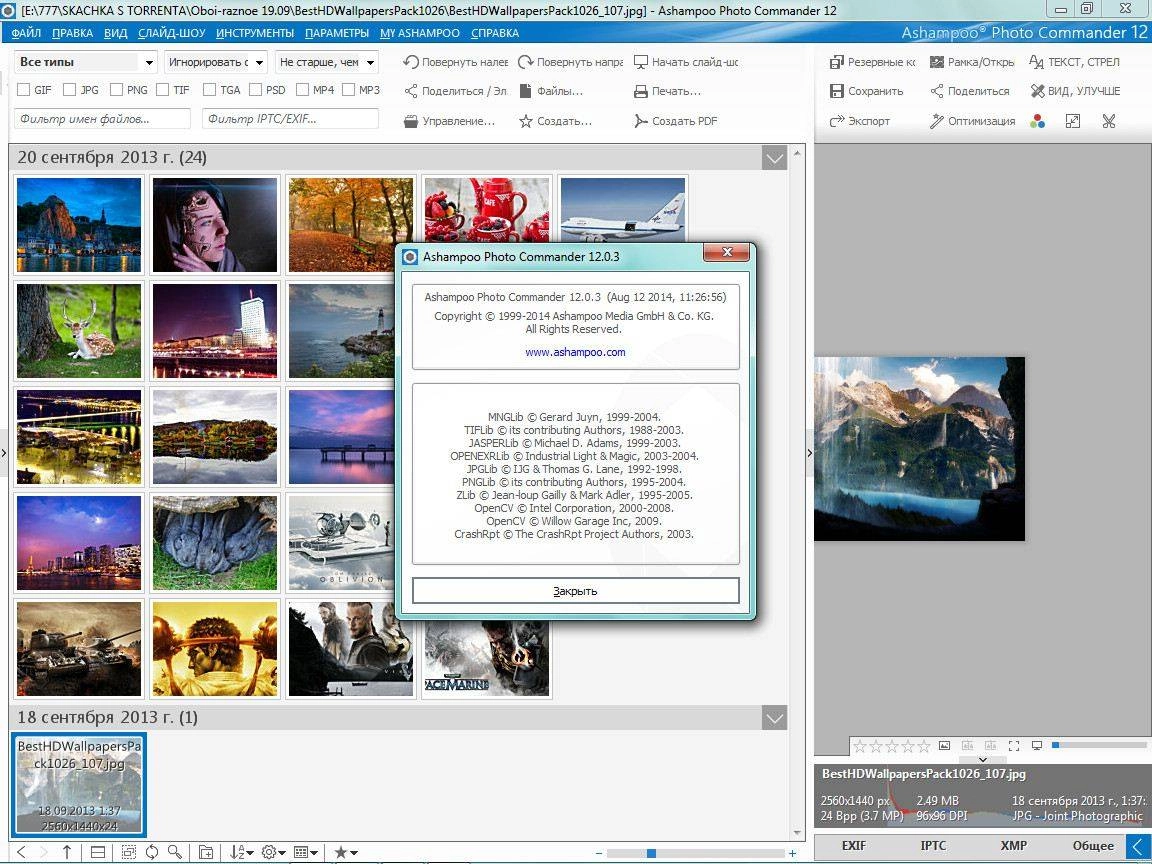Image resolution: width=1152 pixels, height=864 pixels.
Task: Click the Закрыть button in About dialog
Action: click(x=575, y=591)
